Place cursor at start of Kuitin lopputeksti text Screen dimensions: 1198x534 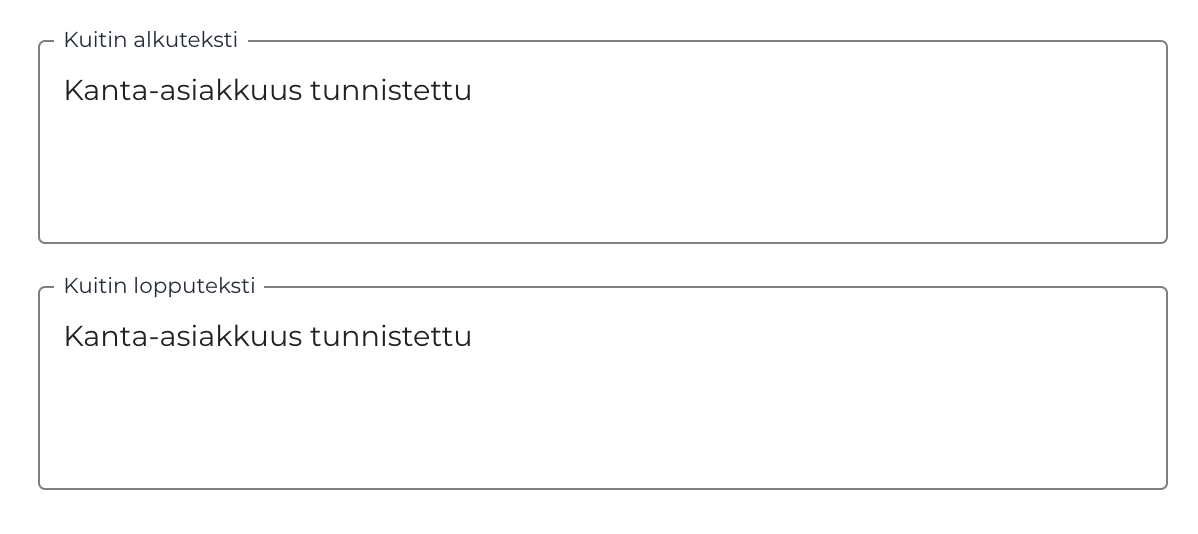(x=65, y=337)
